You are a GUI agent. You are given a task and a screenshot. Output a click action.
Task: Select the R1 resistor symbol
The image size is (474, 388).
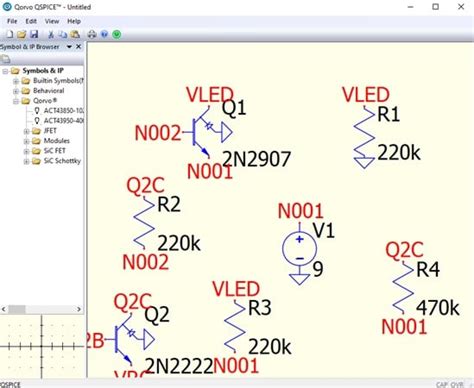(364, 137)
